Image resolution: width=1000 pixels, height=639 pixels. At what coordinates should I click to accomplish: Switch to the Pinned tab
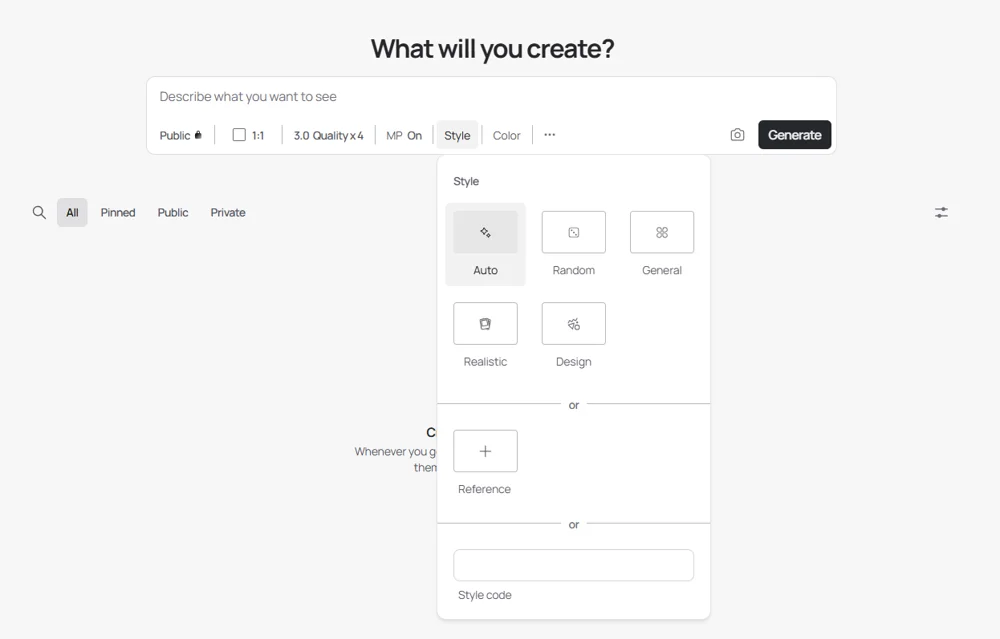click(x=118, y=212)
